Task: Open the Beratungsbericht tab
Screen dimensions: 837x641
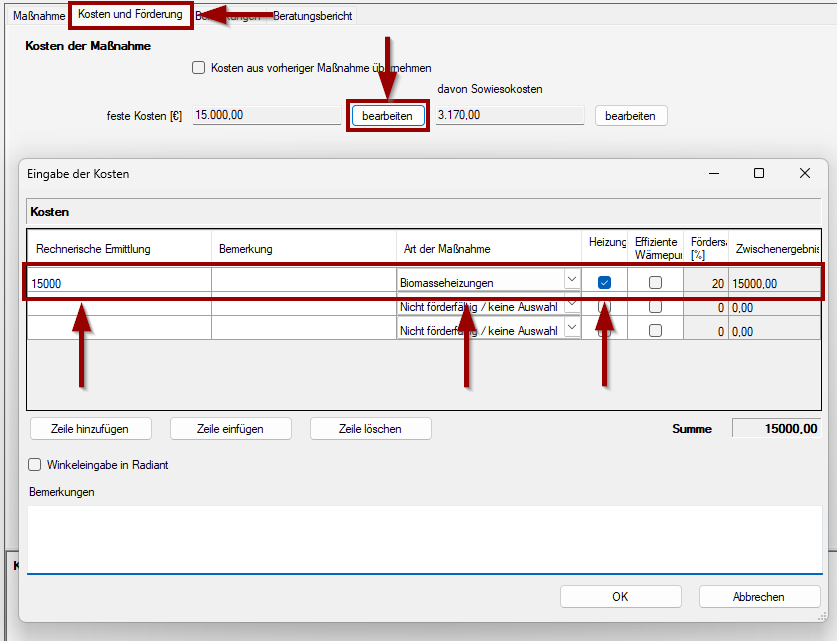Action: click(x=312, y=16)
